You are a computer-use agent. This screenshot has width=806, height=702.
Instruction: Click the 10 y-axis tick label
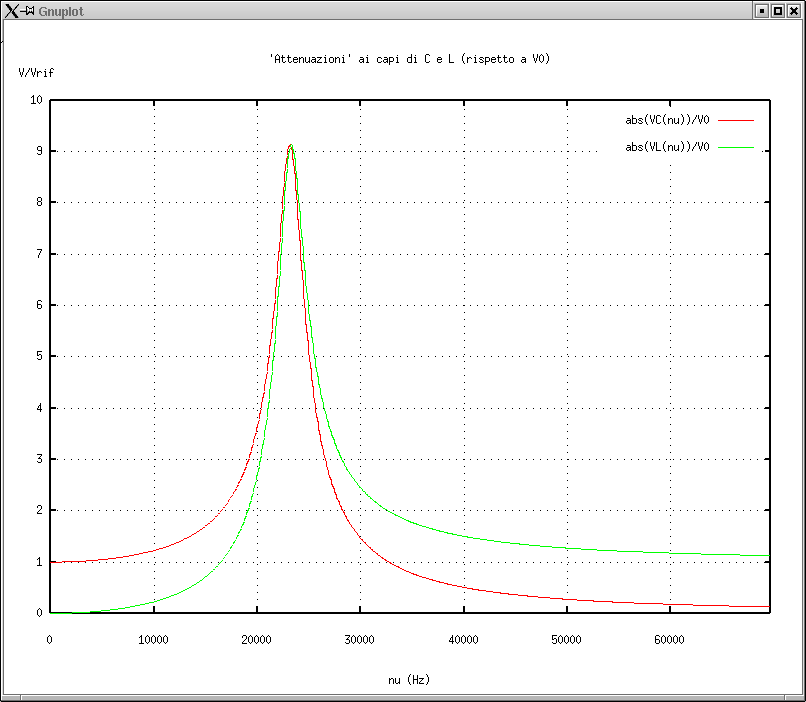coord(36,100)
